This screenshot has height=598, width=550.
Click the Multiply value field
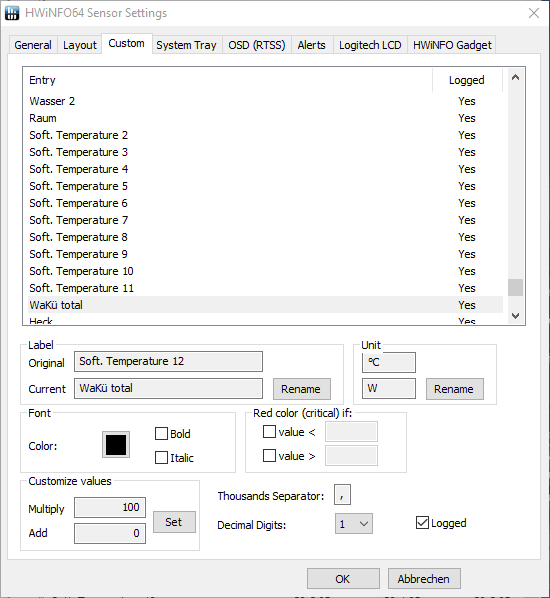[x=110, y=508]
